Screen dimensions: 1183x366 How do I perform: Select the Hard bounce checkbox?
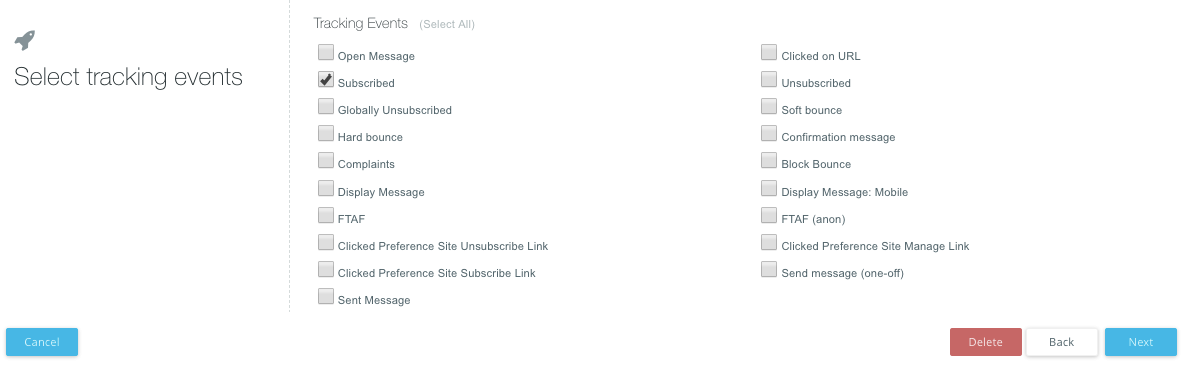[325, 134]
